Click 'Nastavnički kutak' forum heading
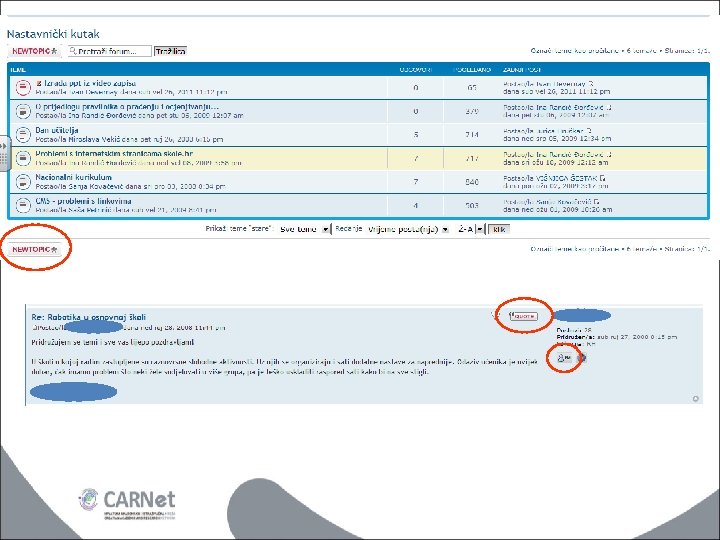Screen dimensions: 720x540 (53, 34)
